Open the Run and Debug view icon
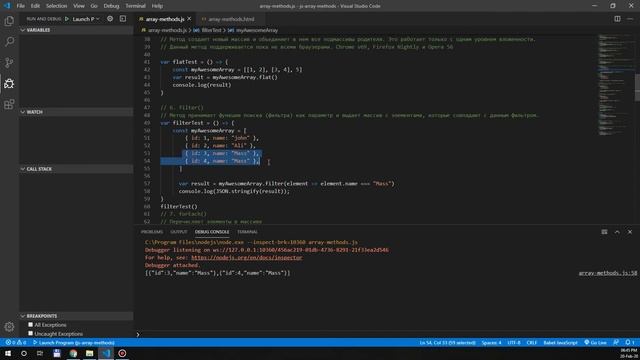 coord(9,84)
